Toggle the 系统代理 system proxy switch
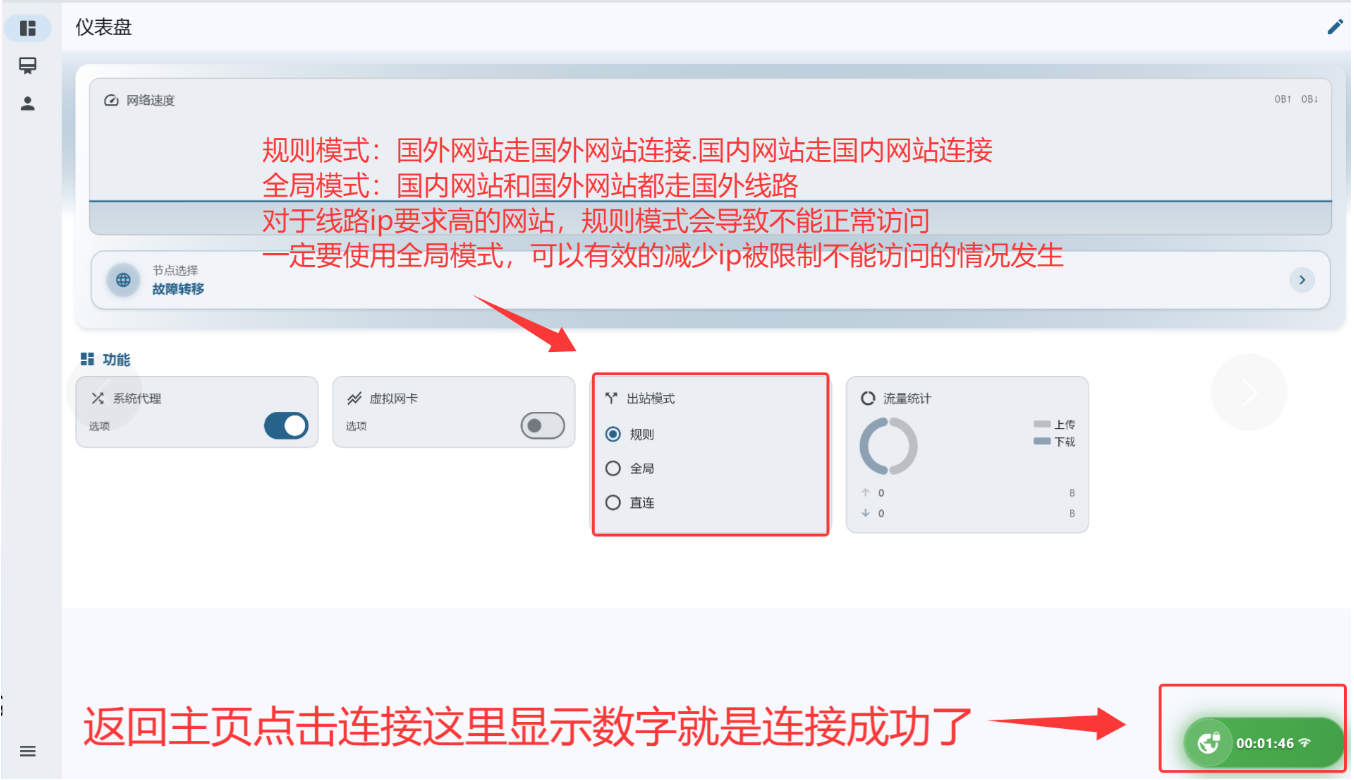1354x780 pixels. 286,426
